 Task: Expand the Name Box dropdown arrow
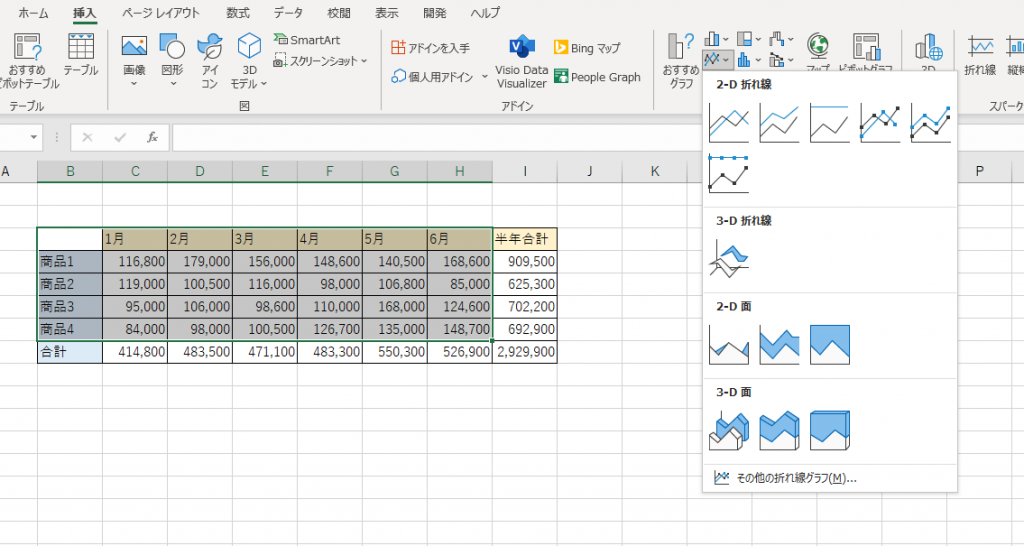pyautogui.click(x=35, y=138)
